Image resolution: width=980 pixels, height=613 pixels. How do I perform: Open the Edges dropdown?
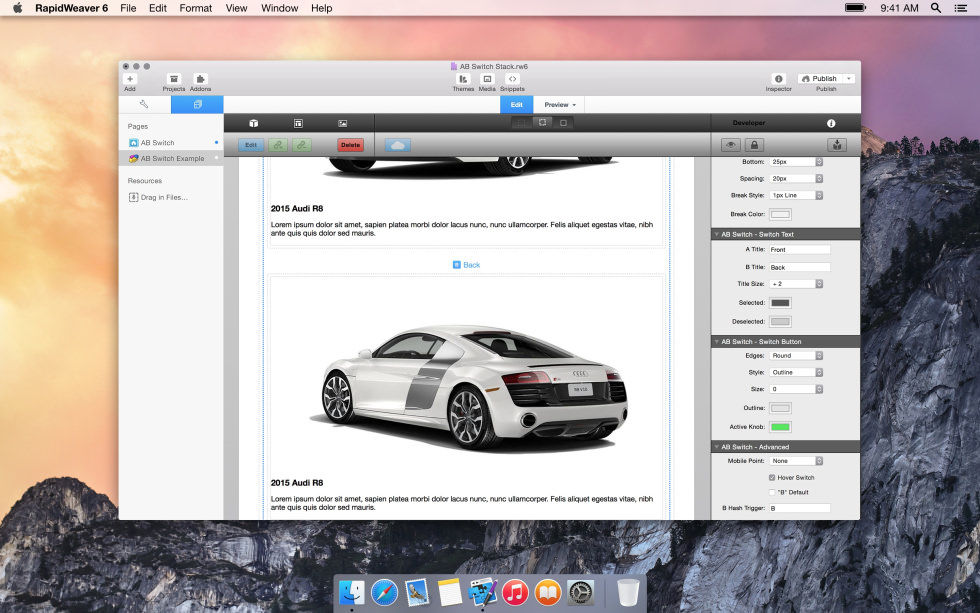pos(796,356)
